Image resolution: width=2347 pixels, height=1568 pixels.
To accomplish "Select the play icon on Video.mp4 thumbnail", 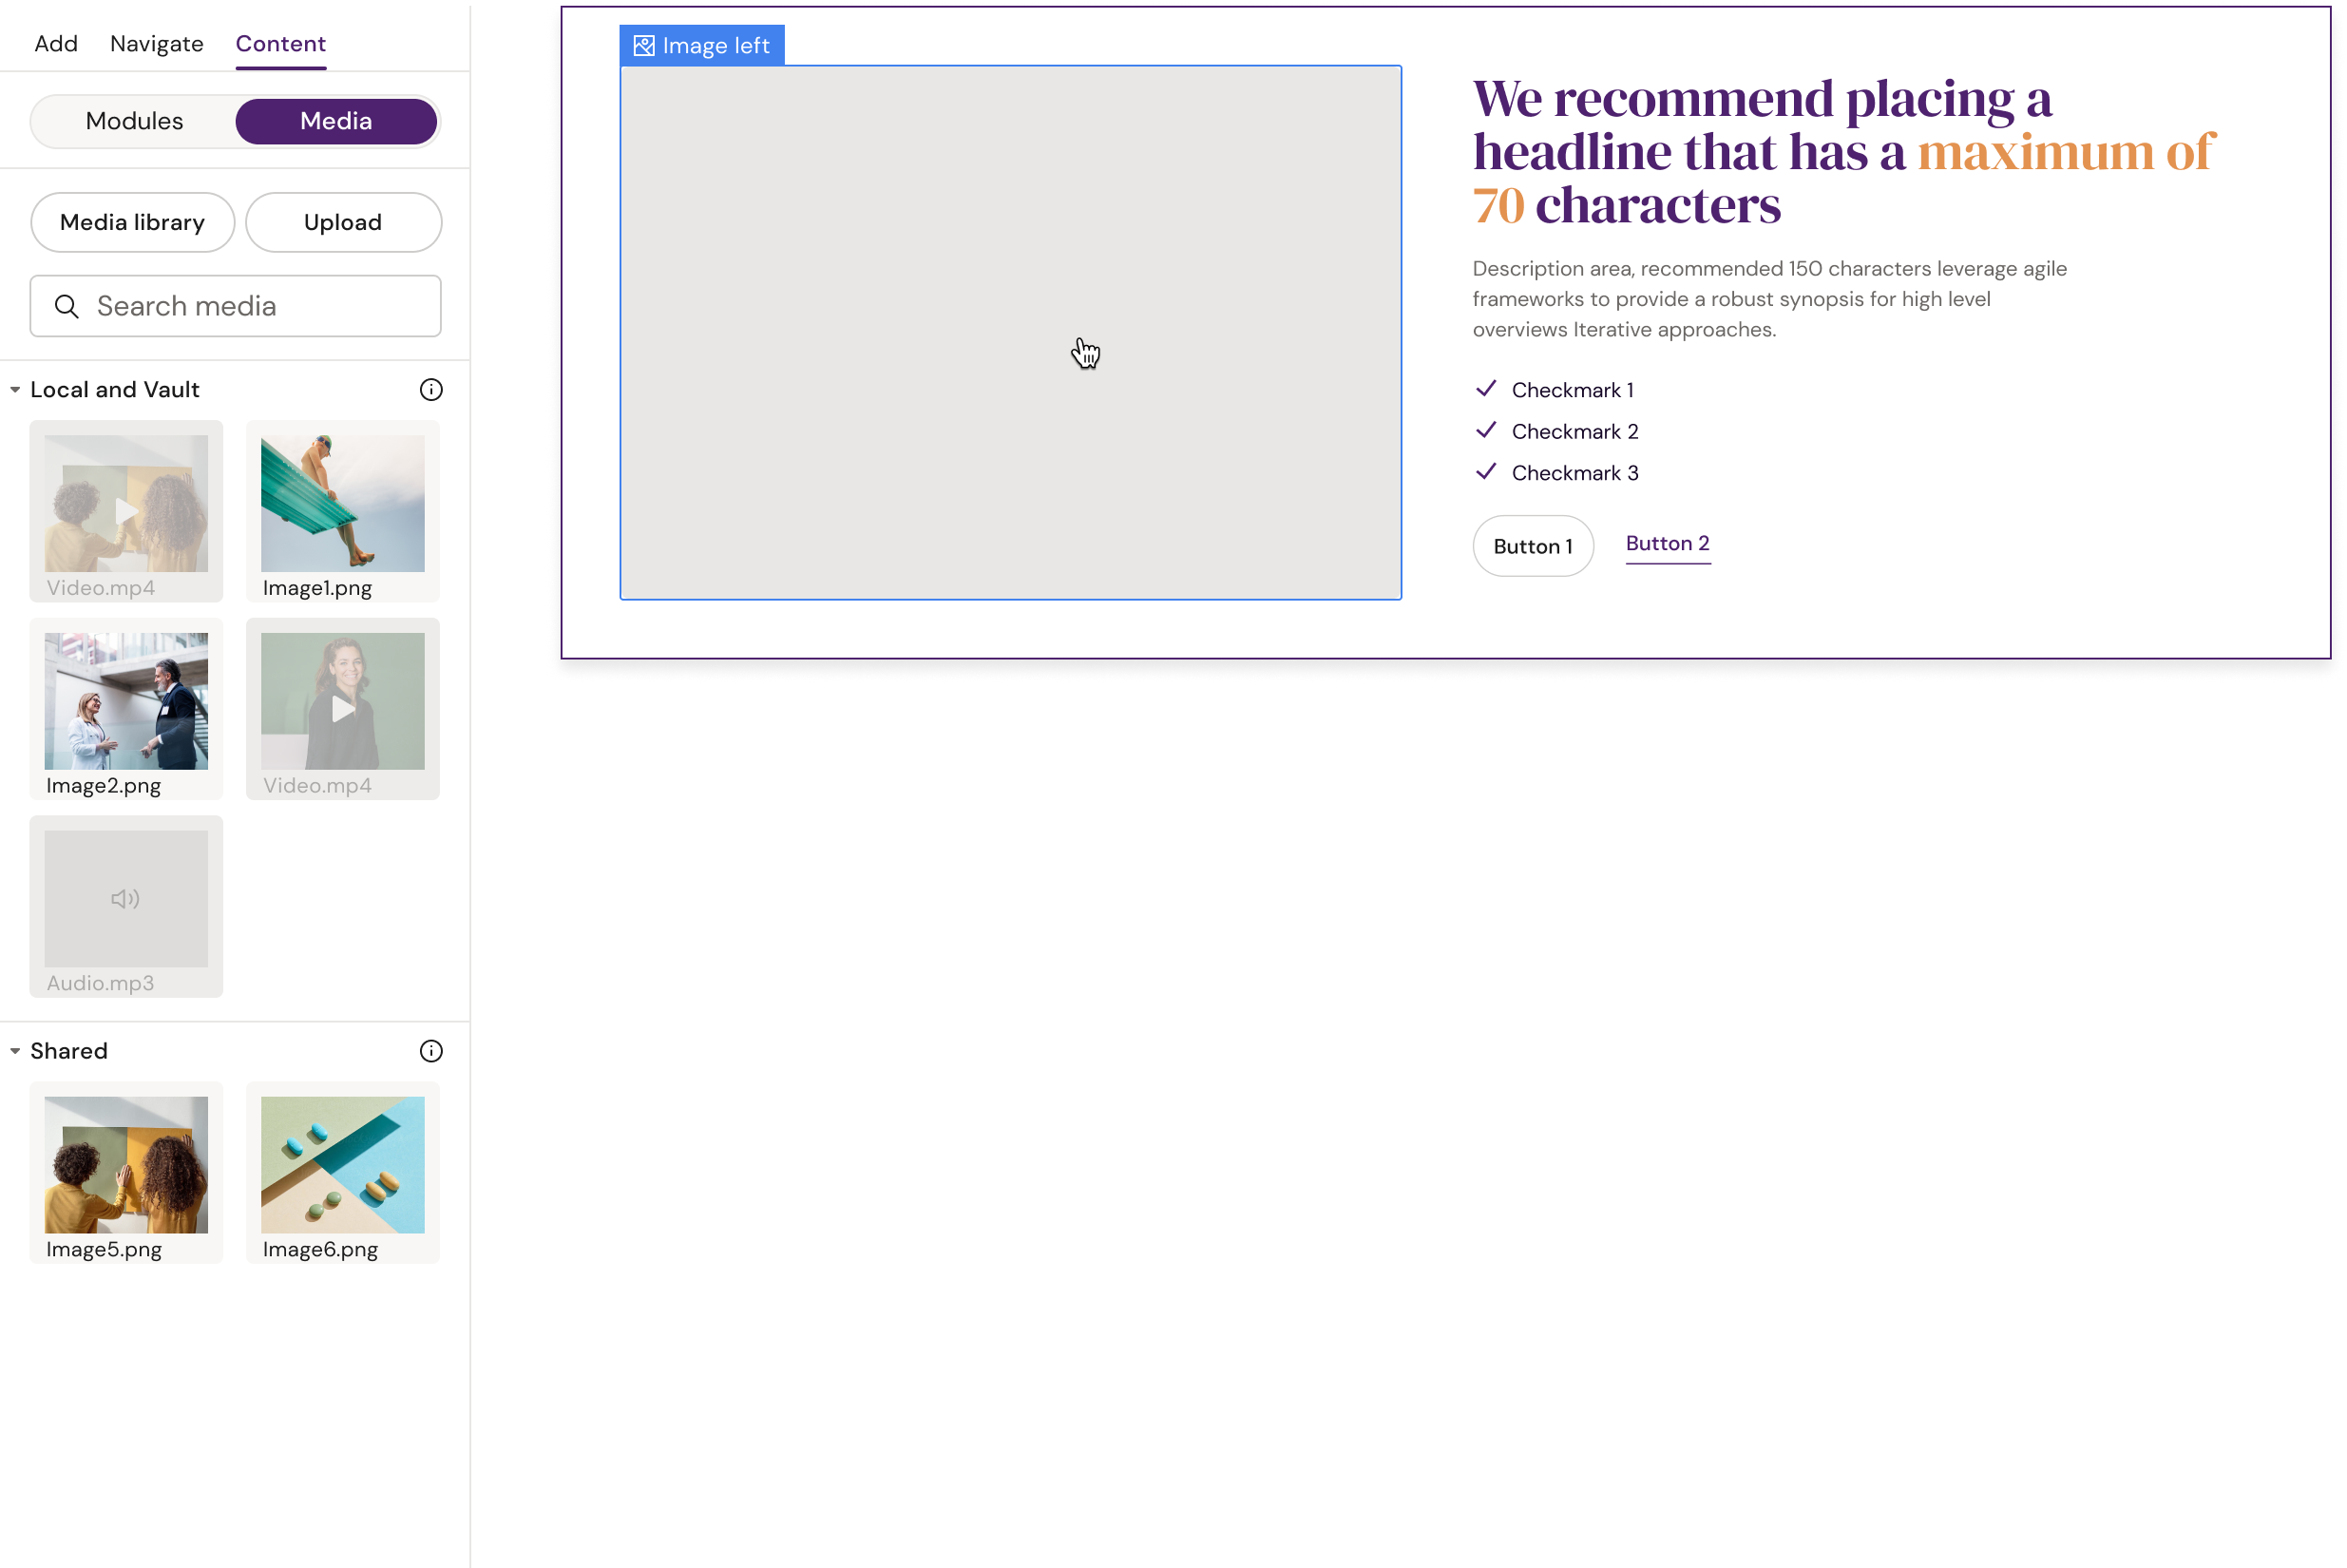I will [126, 511].
